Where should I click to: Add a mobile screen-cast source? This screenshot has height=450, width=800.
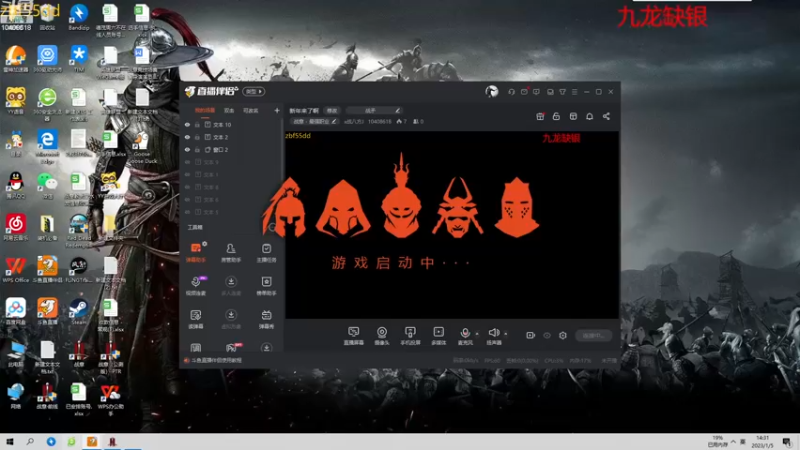(x=410, y=336)
